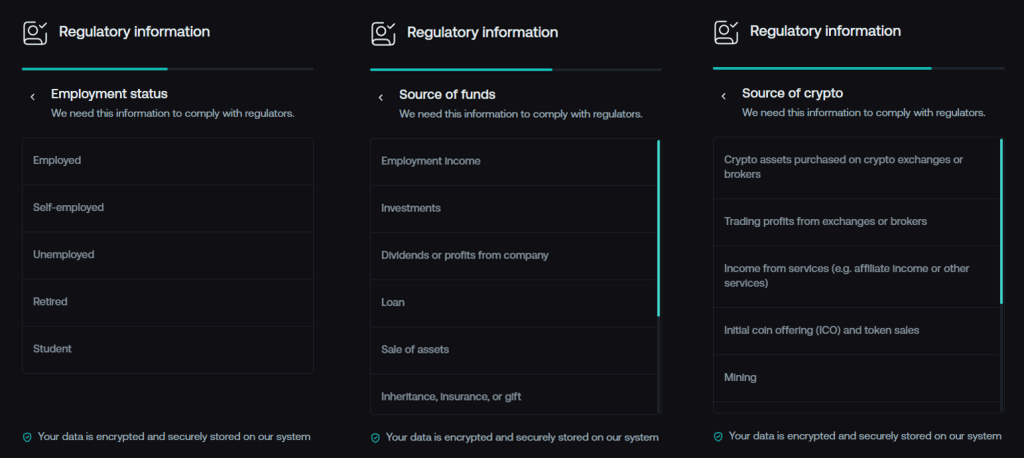Click the profile icon in Employment status panel
The width and height of the screenshot is (1024, 458).
(35, 33)
